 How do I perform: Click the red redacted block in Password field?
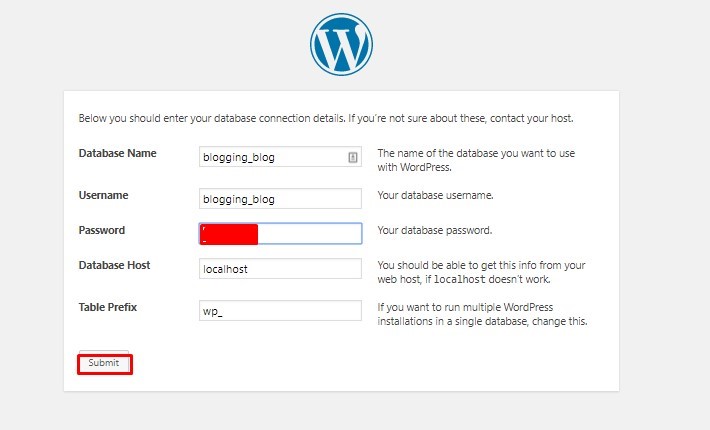[x=229, y=234]
